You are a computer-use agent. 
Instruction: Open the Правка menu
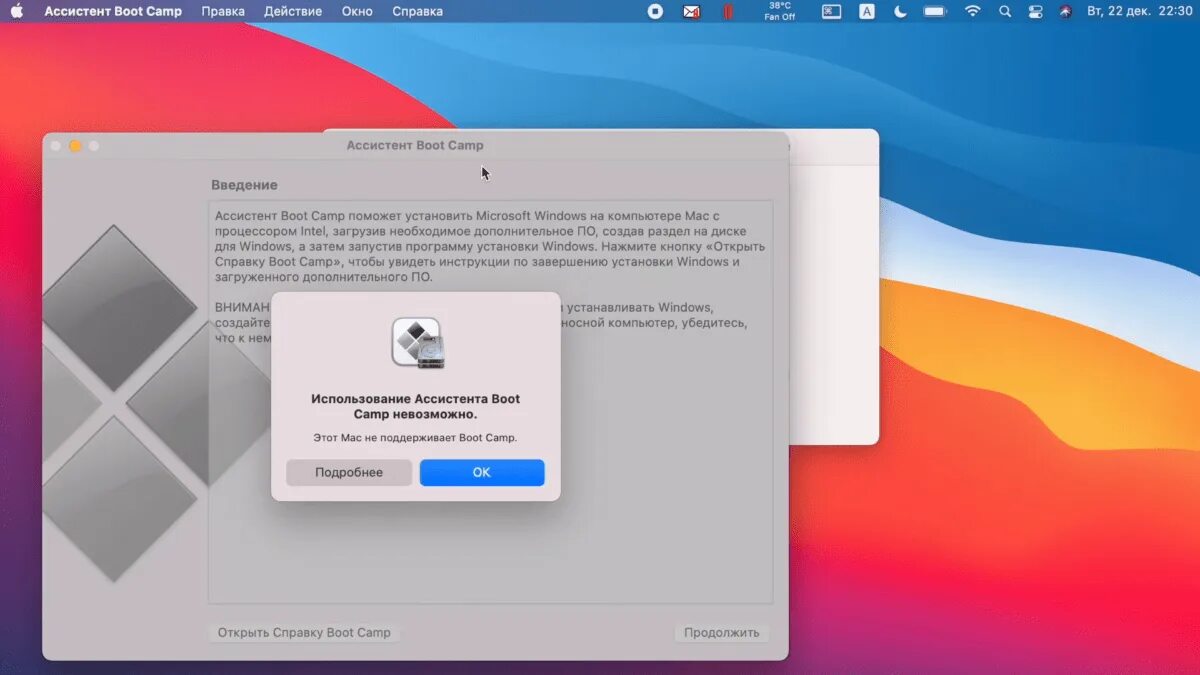pos(223,12)
